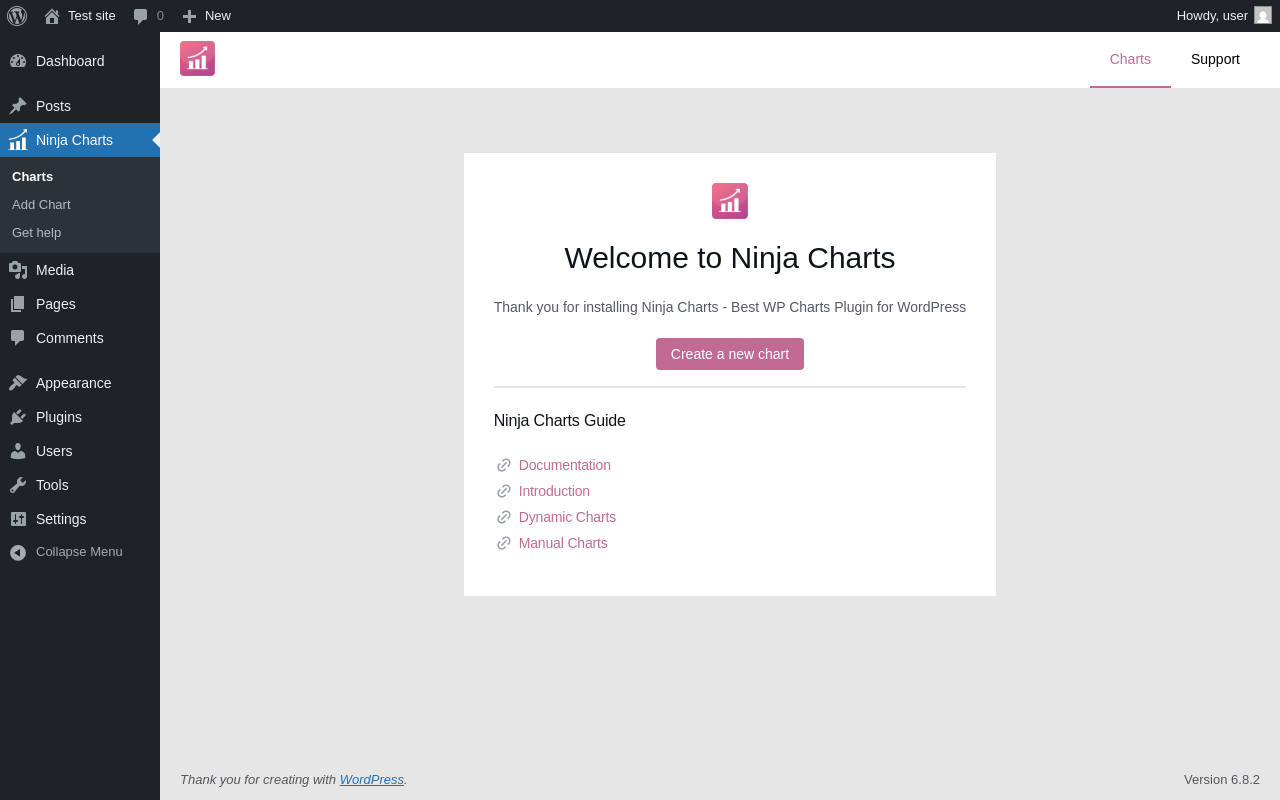This screenshot has height=800, width=1280.
Task: Open the Users menu
Action: point(80,451)
